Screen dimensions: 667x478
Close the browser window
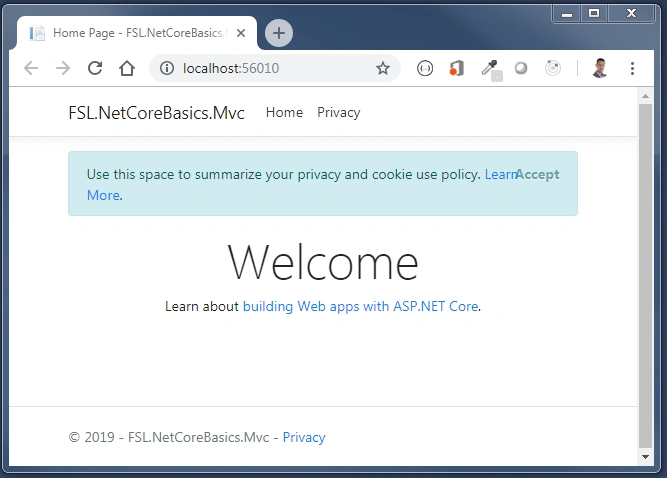631,14
